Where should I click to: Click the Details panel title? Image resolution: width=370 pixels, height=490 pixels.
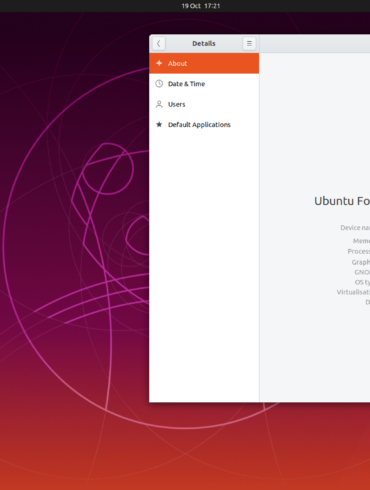(204, 43)
